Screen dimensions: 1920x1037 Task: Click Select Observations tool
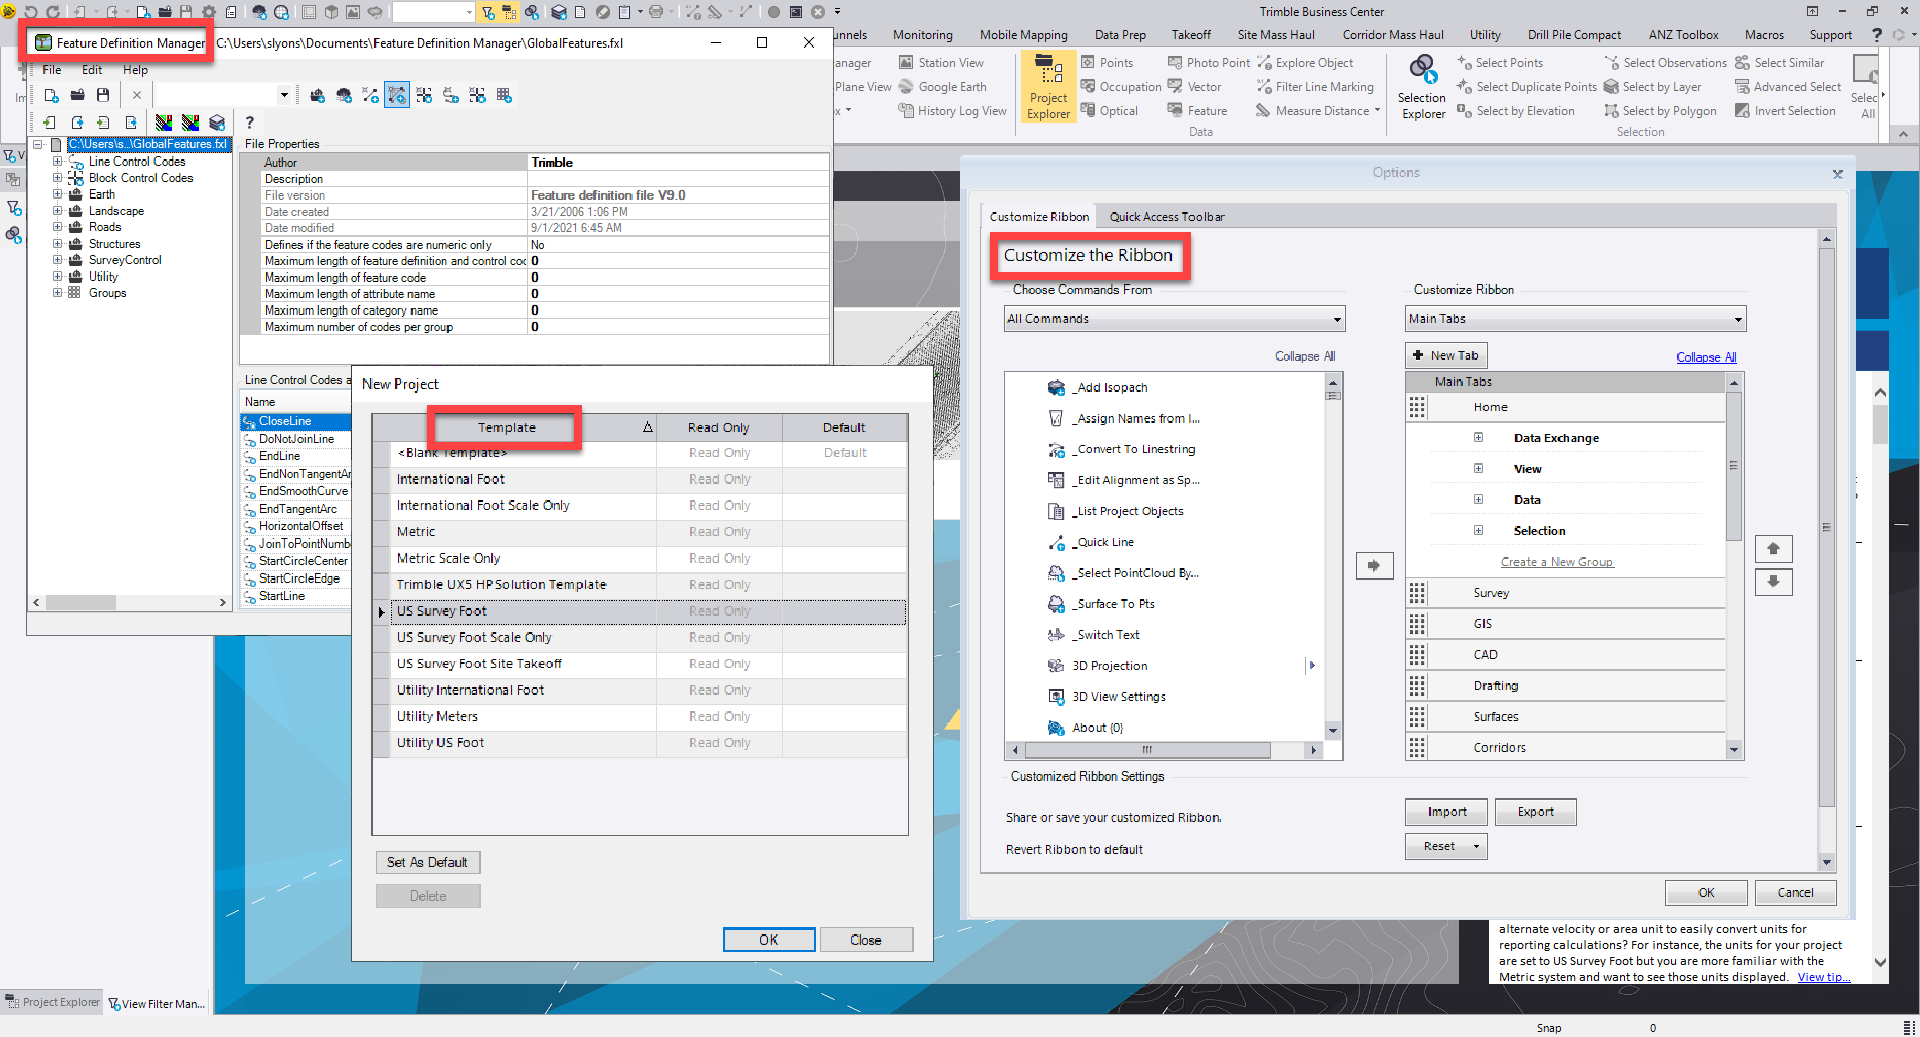coord(1665,62)
